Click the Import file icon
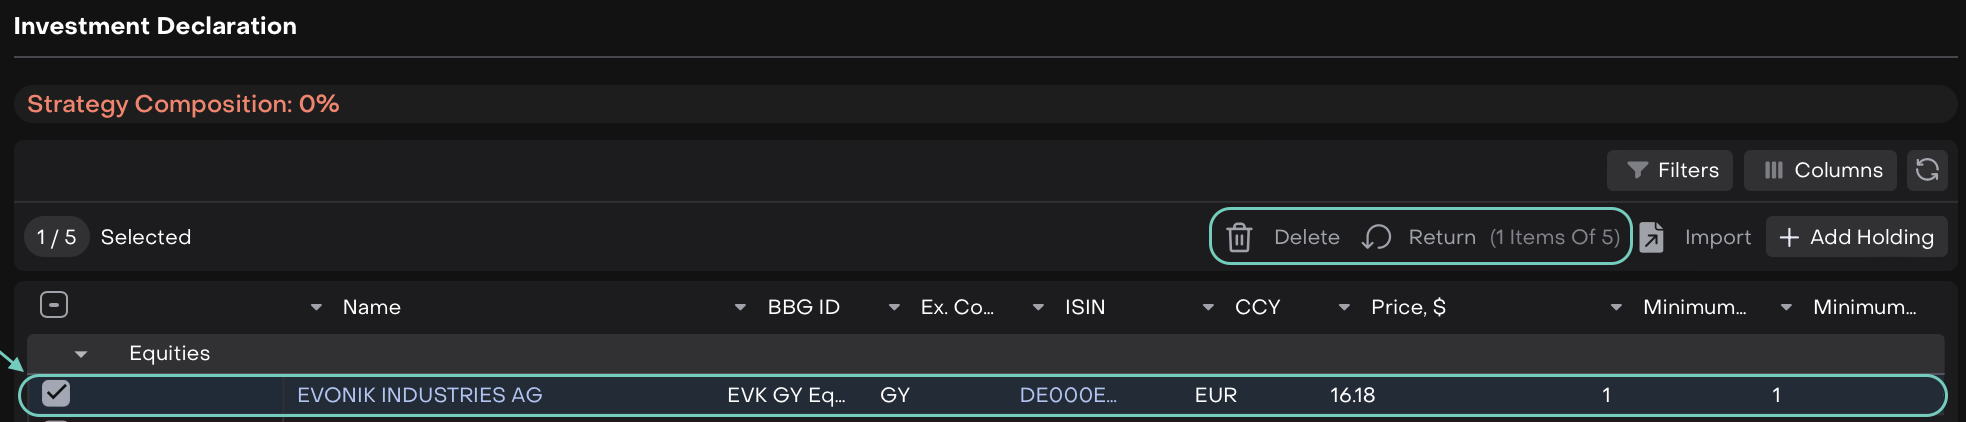Image resolution: width=1966 pixels, height=422 pixels. (x=1652, y=237)
